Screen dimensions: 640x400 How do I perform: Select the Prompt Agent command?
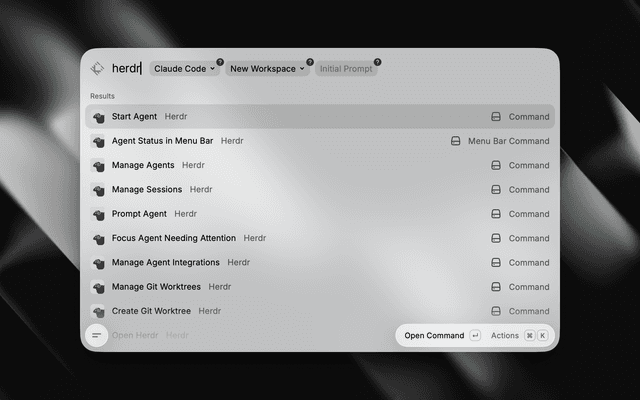[x=320, y=214]
